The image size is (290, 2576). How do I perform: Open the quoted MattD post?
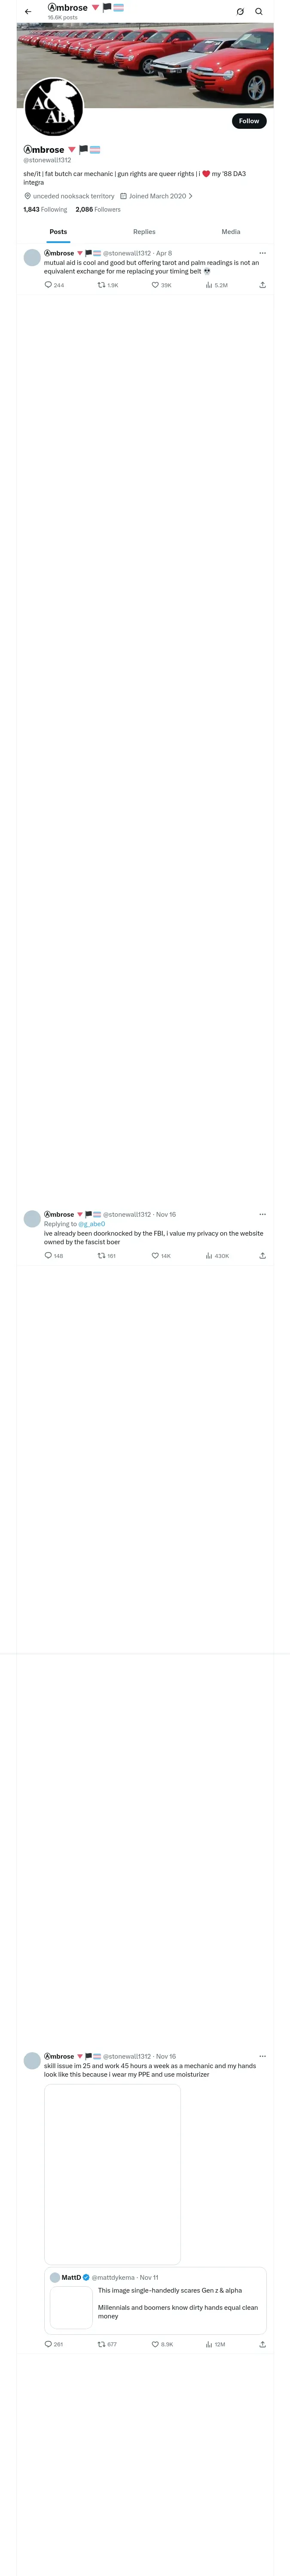[x=155, y=2300]
